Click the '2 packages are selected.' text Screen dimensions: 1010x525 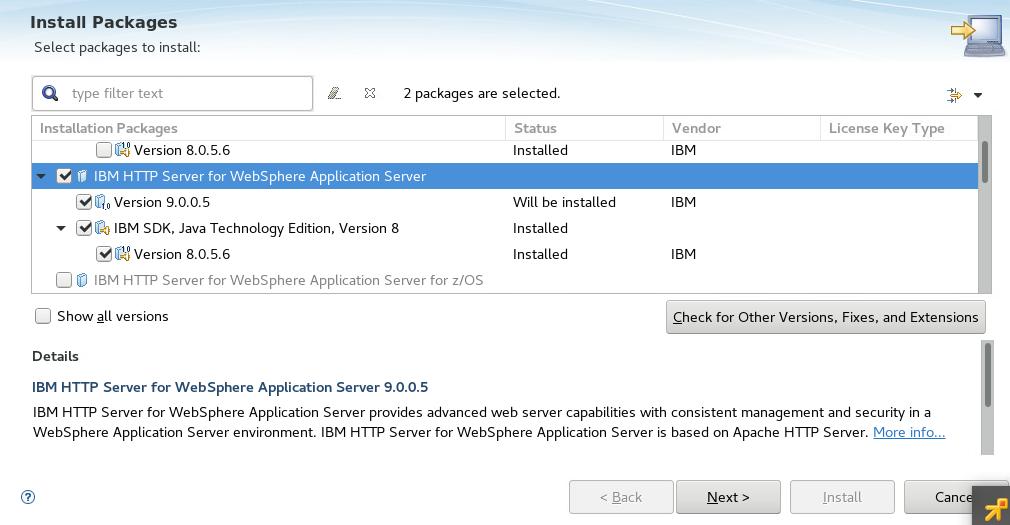[x=482, y=93]
